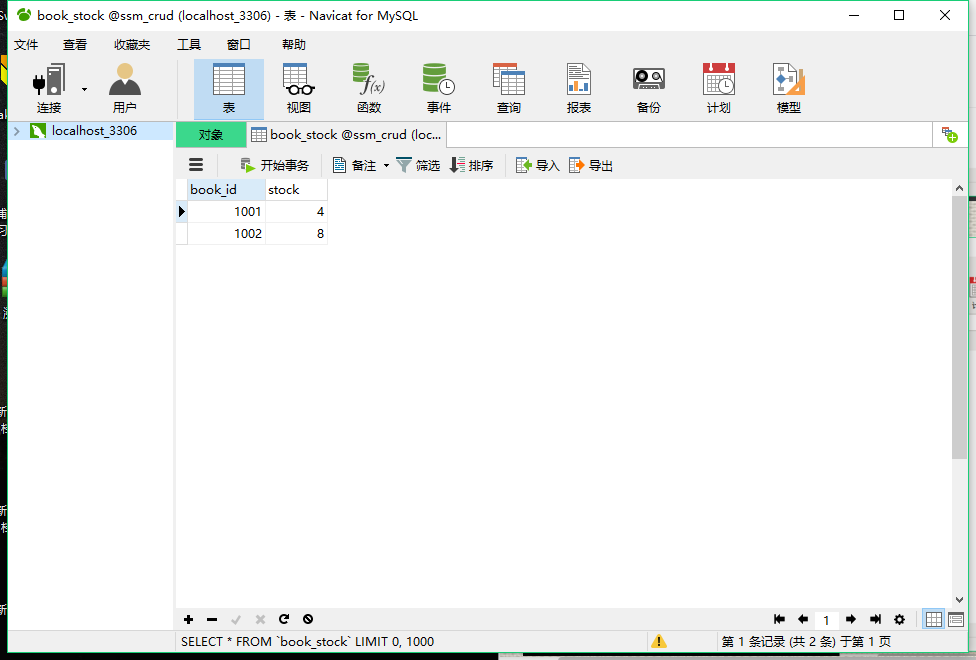This screenshot has height=660, width=976.
Task: Switch to the Objects (对象) tab
Action: pyautogui.click(x=210, y=135)
